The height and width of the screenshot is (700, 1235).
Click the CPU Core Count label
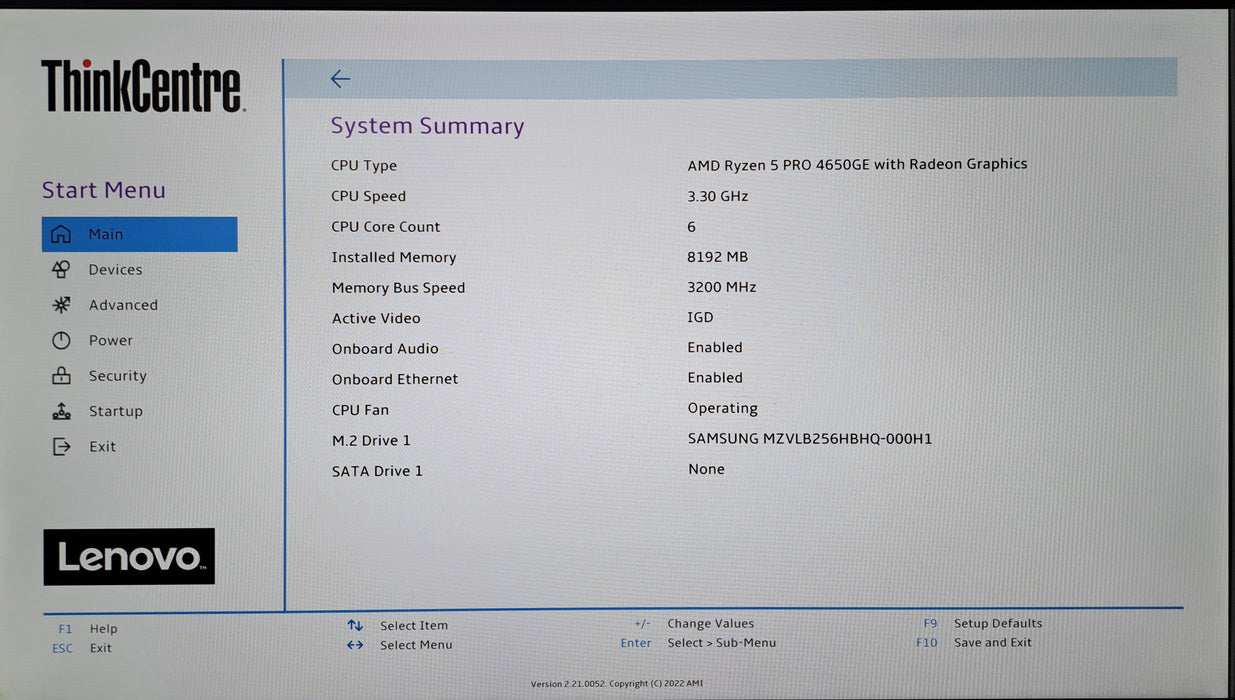pos(385,227)
